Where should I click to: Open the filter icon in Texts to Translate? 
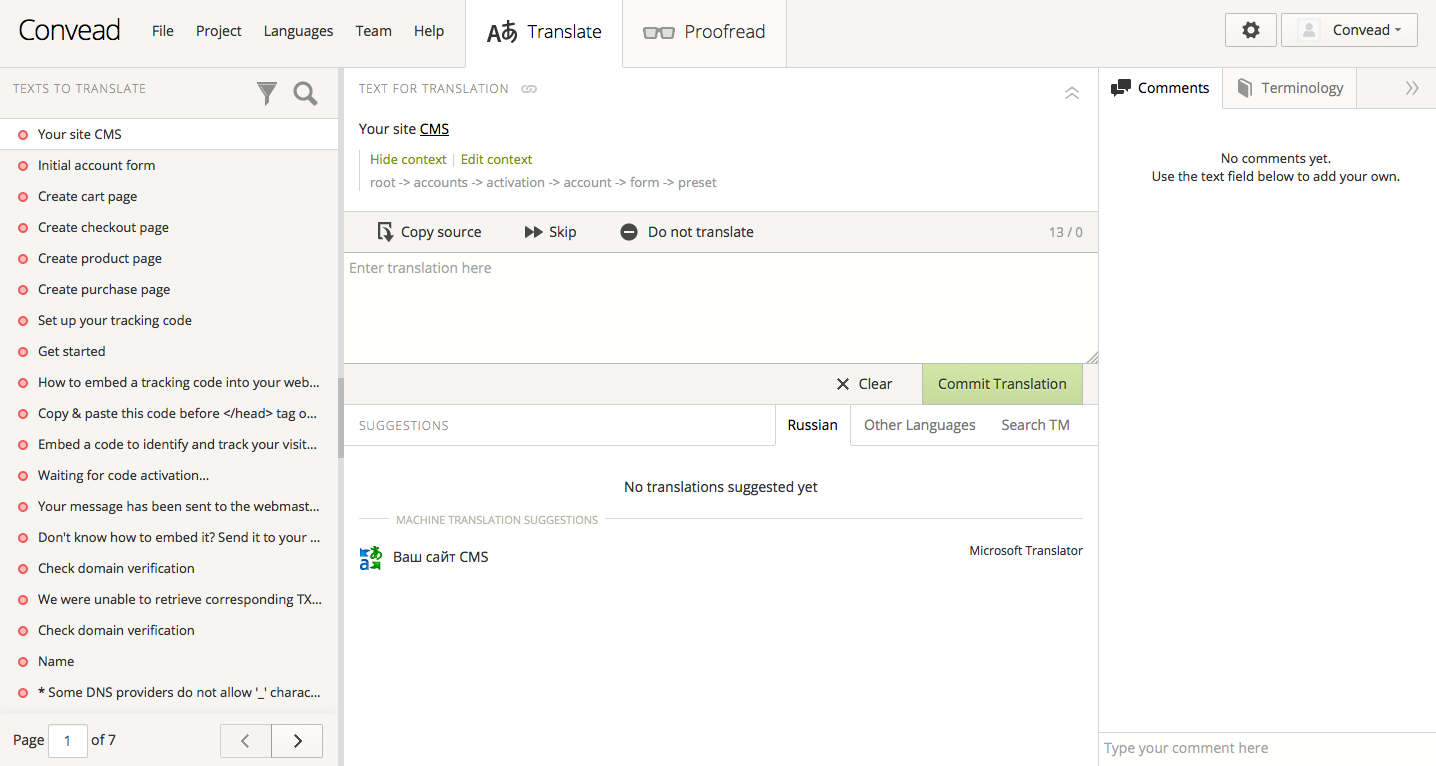[267, 93]
